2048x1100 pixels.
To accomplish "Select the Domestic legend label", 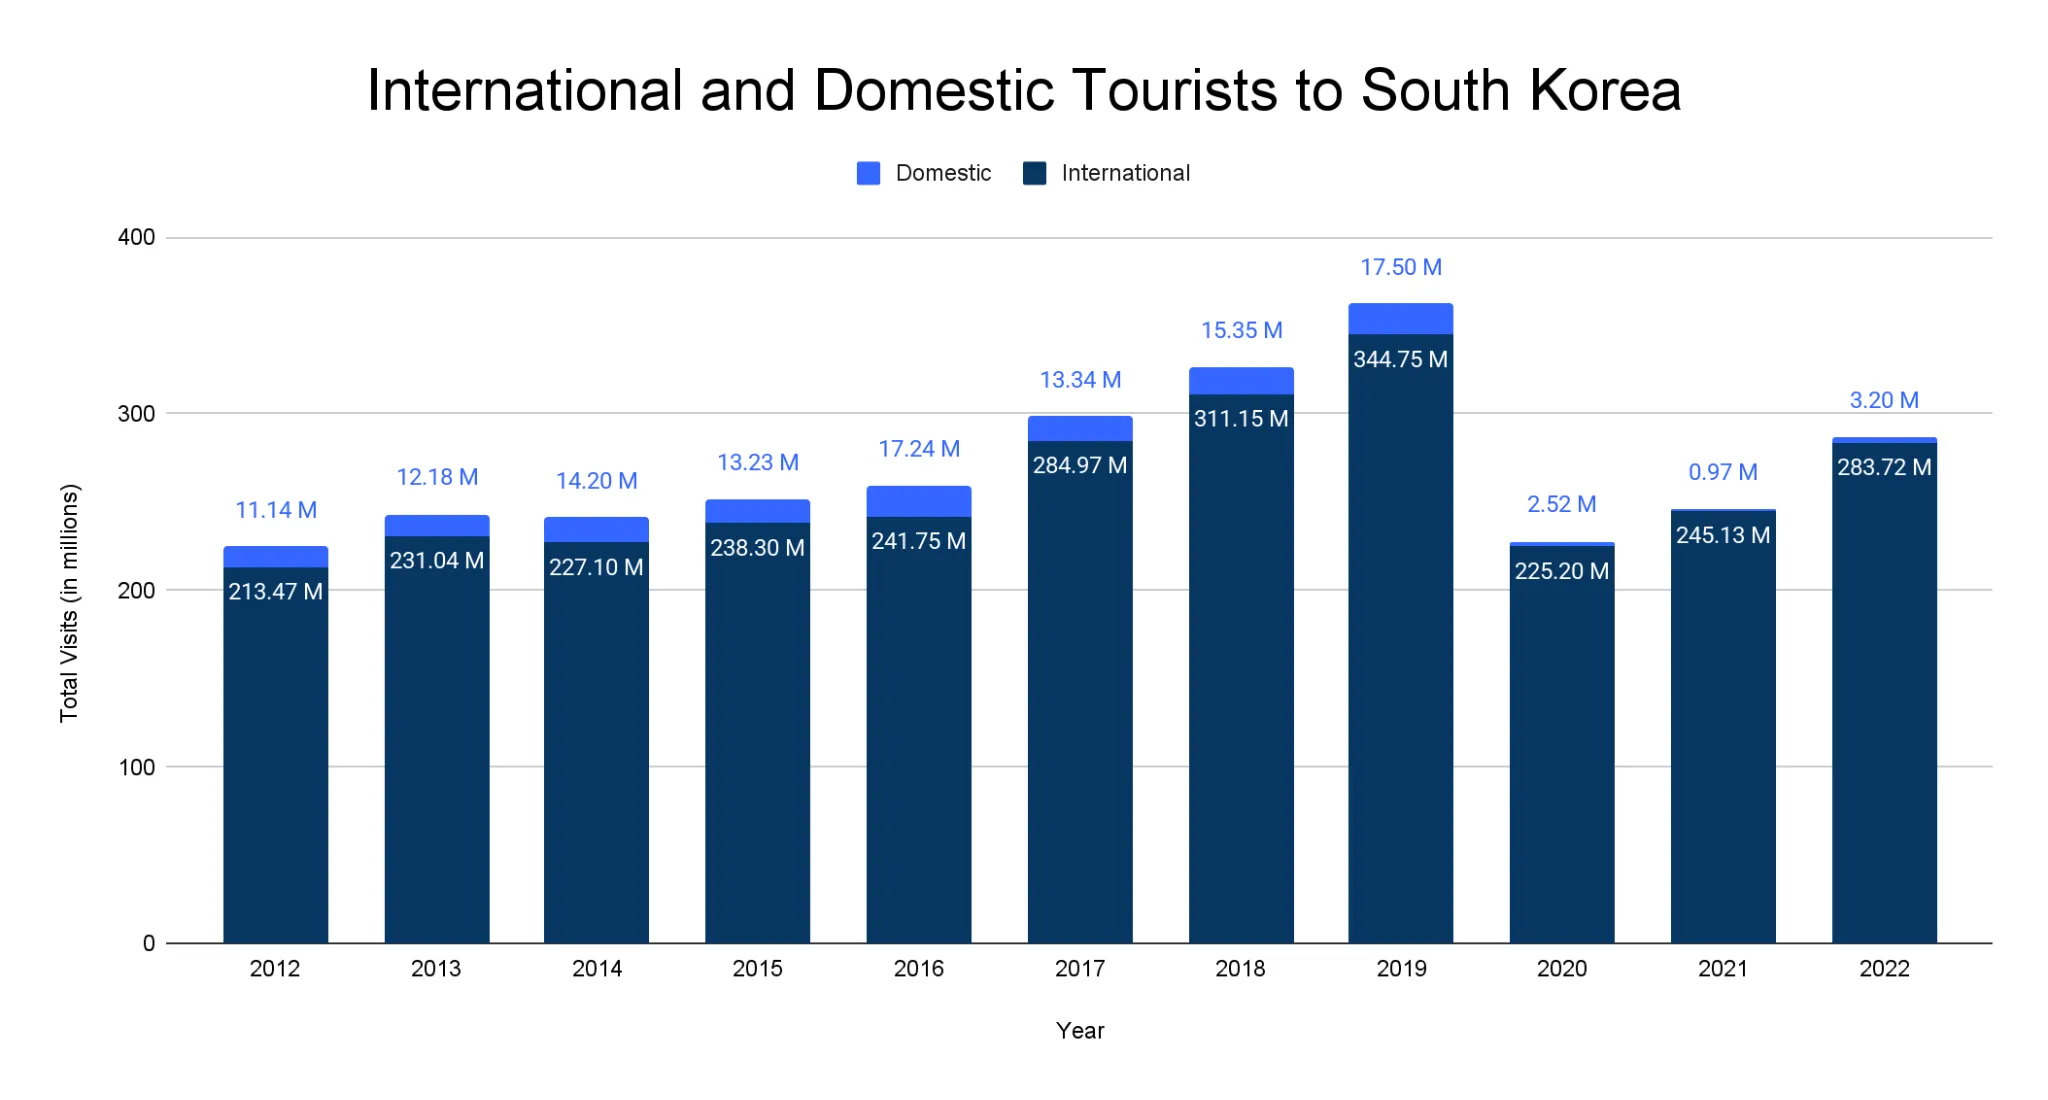I will pos(943,173).
